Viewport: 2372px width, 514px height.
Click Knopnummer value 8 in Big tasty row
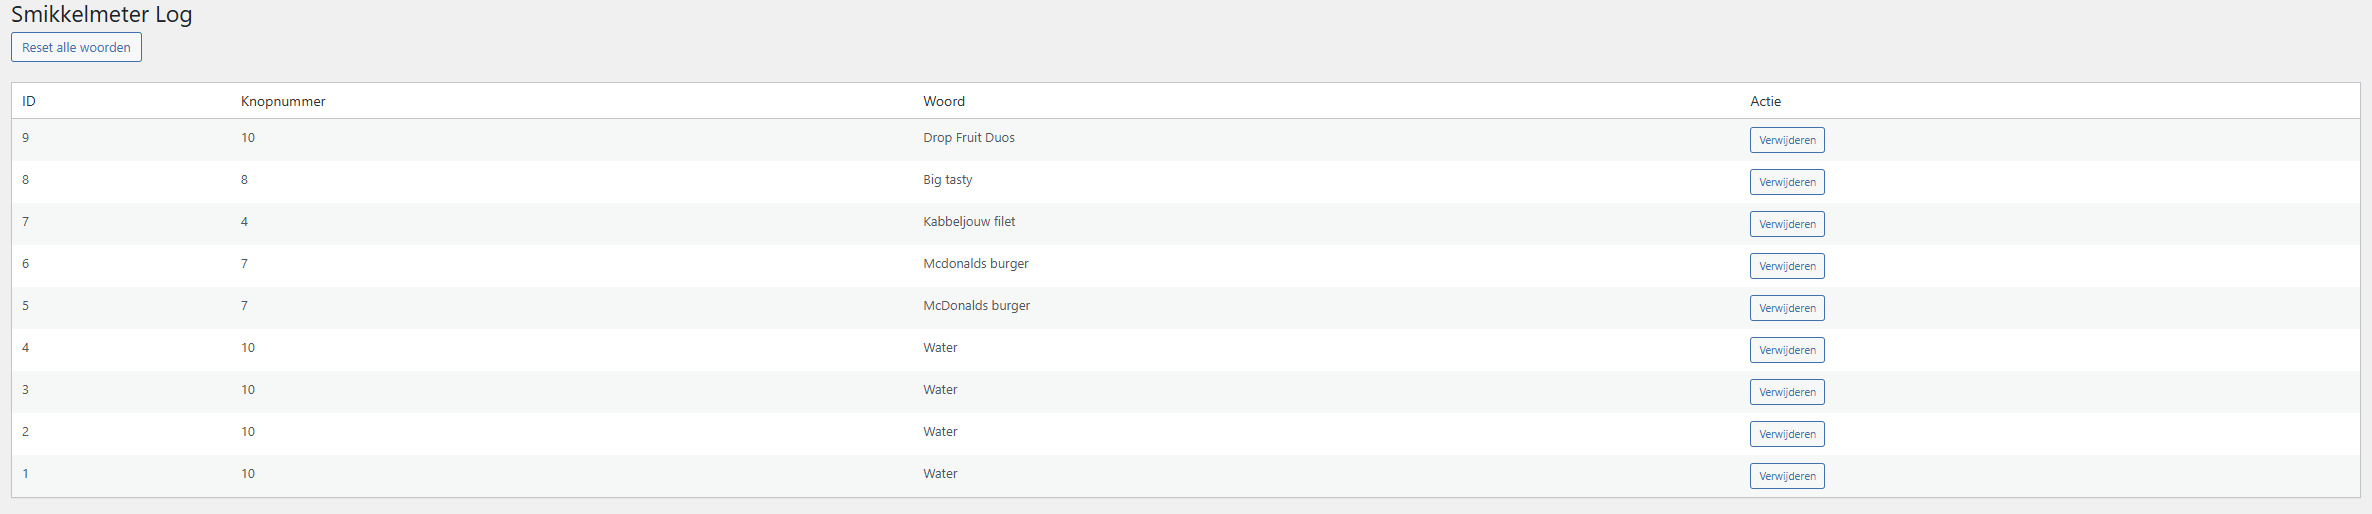pos(244,180)
